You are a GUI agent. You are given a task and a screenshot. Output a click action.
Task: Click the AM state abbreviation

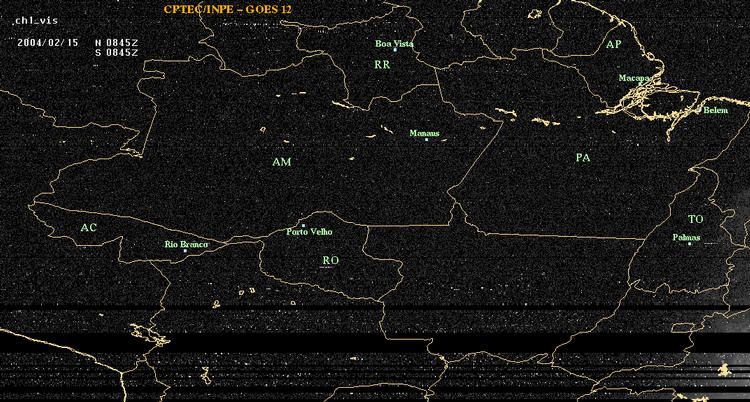coord(282,162)
